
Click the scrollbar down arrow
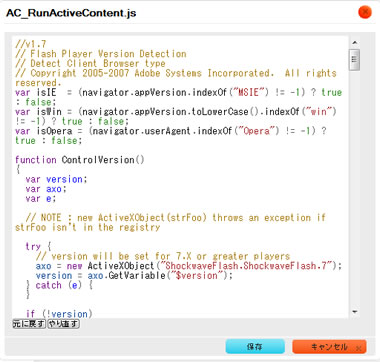pos(354,312)
